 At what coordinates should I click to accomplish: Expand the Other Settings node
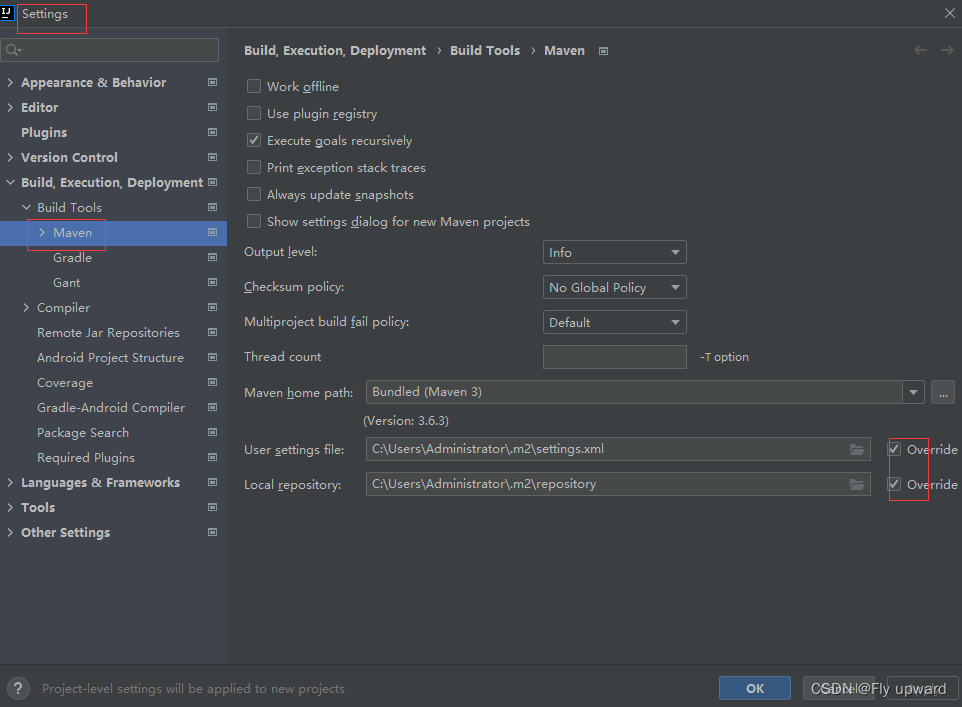click(10, 533)
